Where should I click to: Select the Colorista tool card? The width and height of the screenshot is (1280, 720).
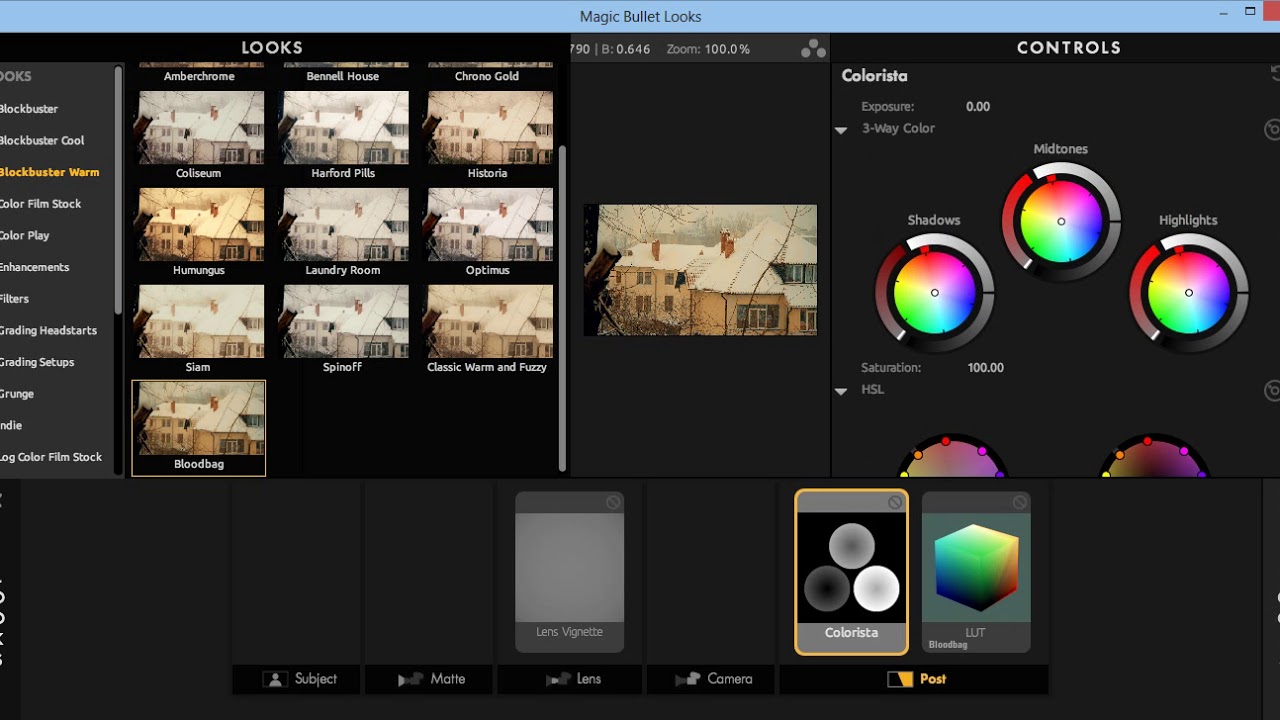pos(851,572)
